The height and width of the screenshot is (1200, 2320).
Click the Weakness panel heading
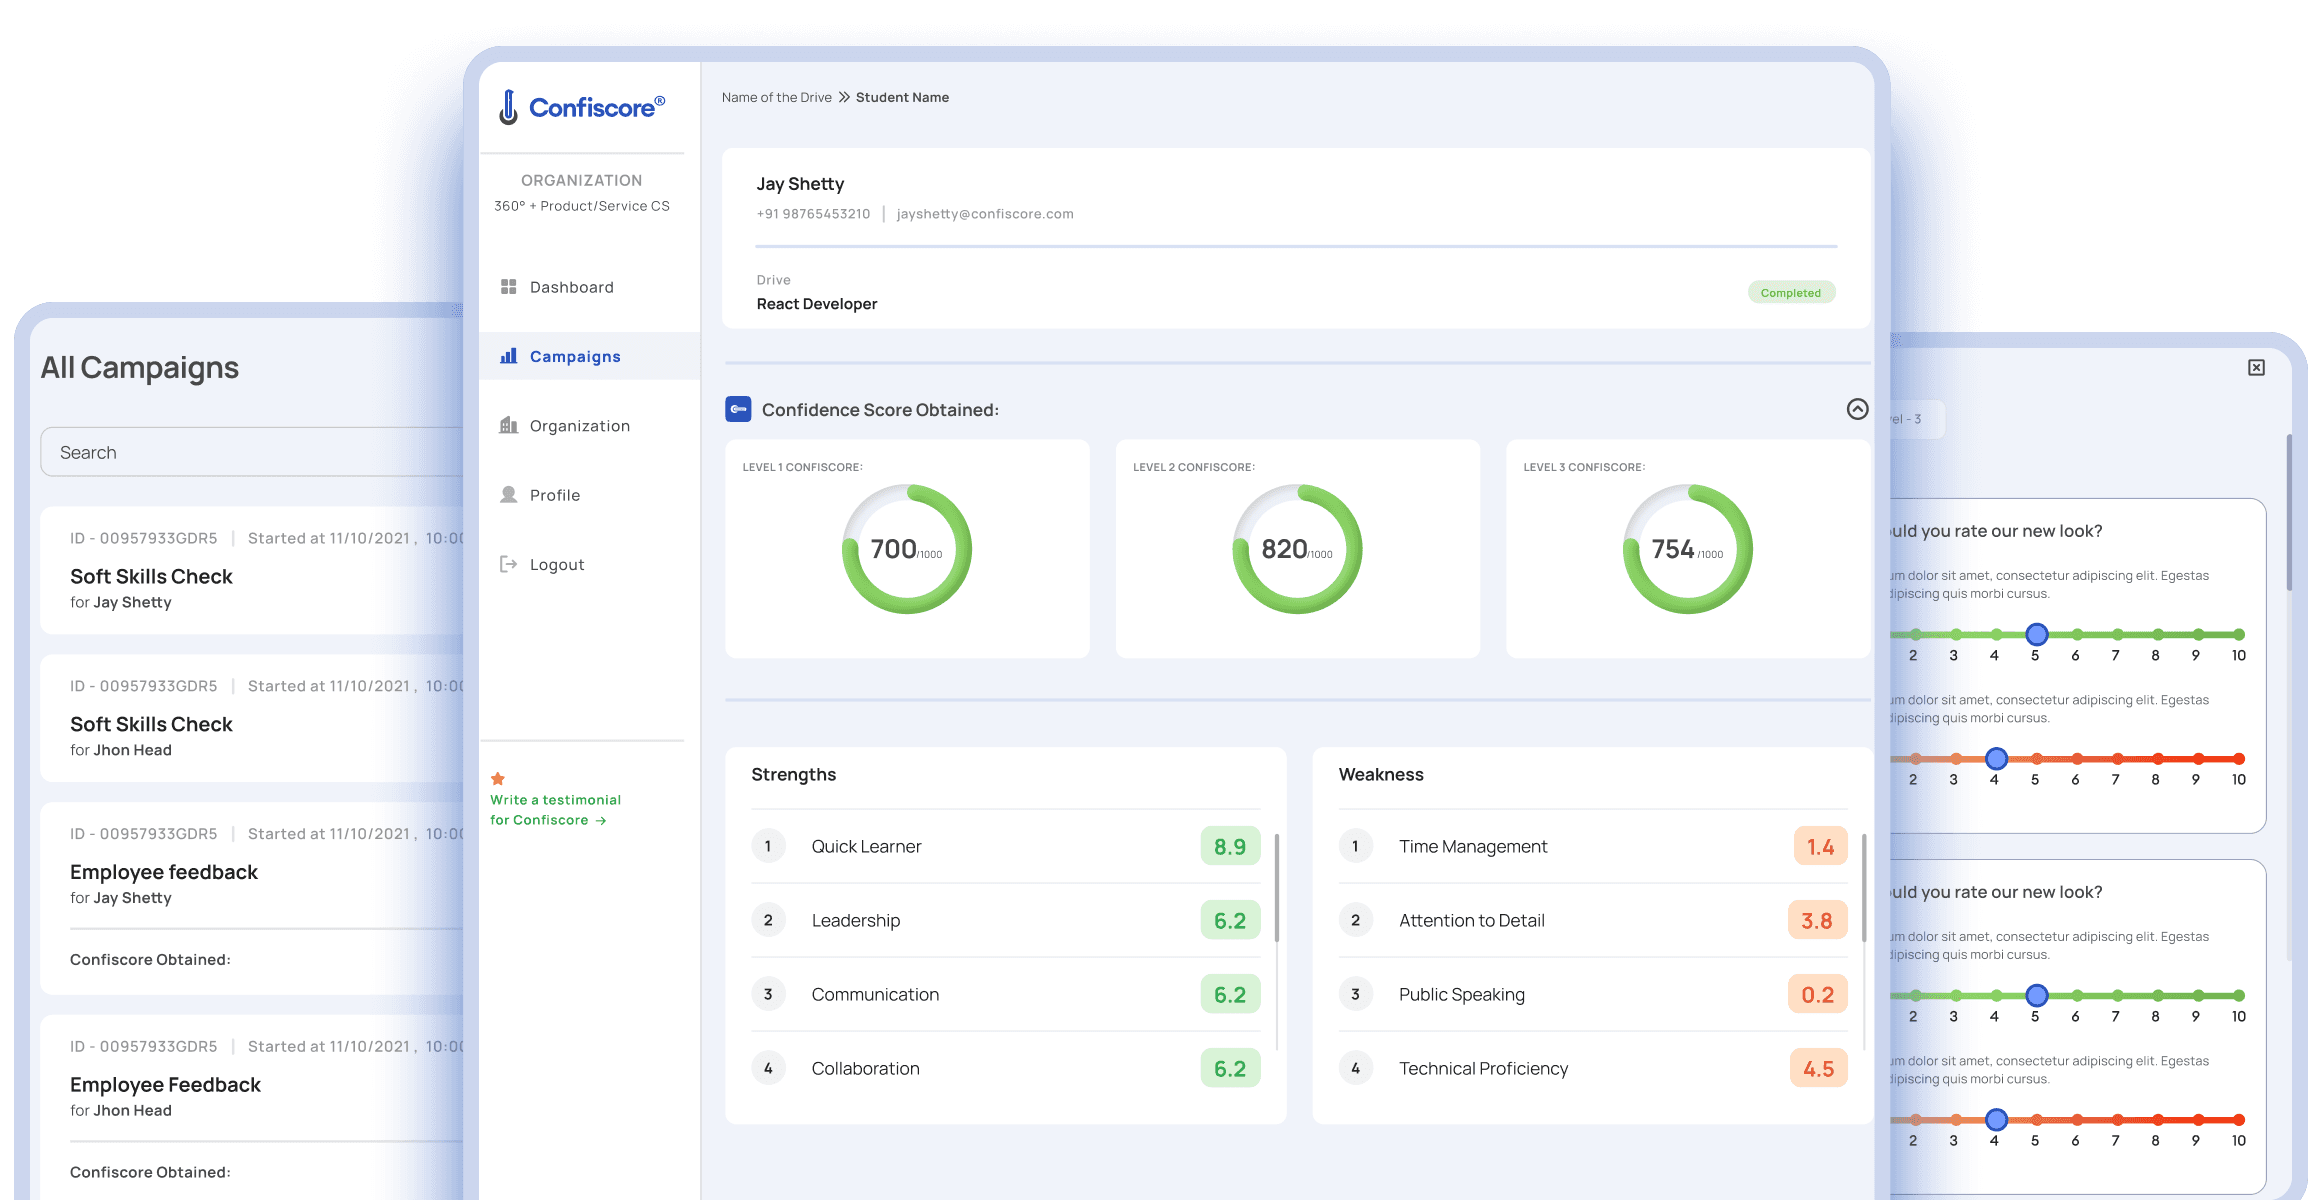(1381, 775)
